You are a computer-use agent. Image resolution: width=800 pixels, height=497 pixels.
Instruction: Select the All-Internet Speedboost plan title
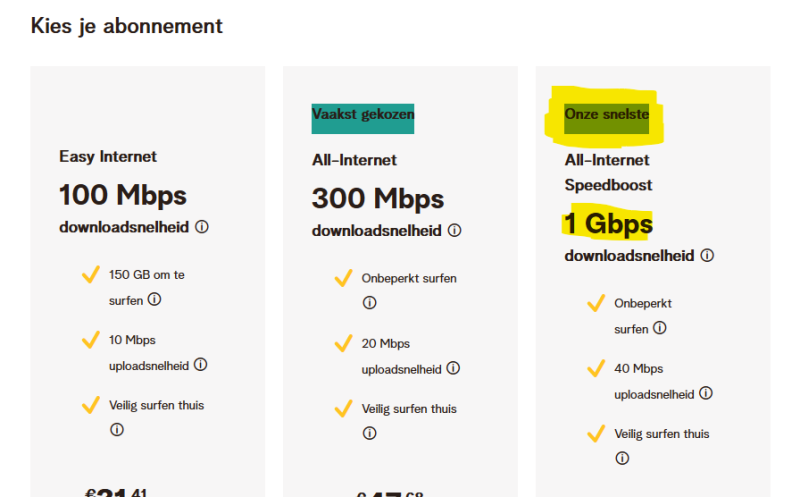coord(608,172)
